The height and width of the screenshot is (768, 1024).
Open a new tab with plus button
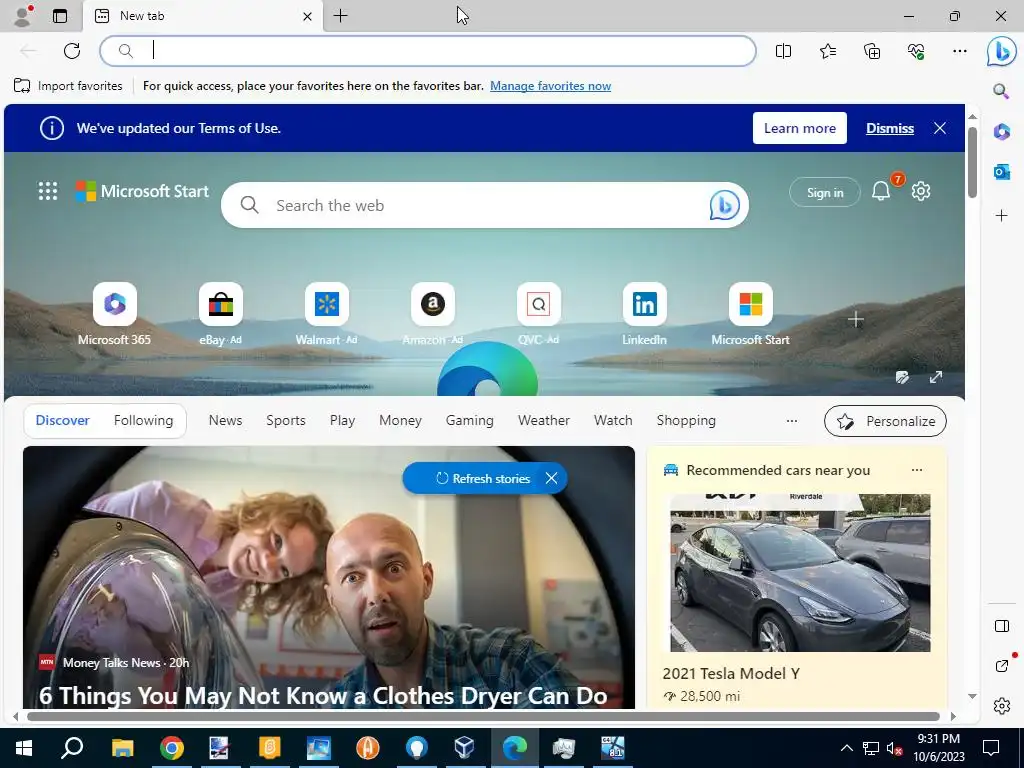pos(340,16)
